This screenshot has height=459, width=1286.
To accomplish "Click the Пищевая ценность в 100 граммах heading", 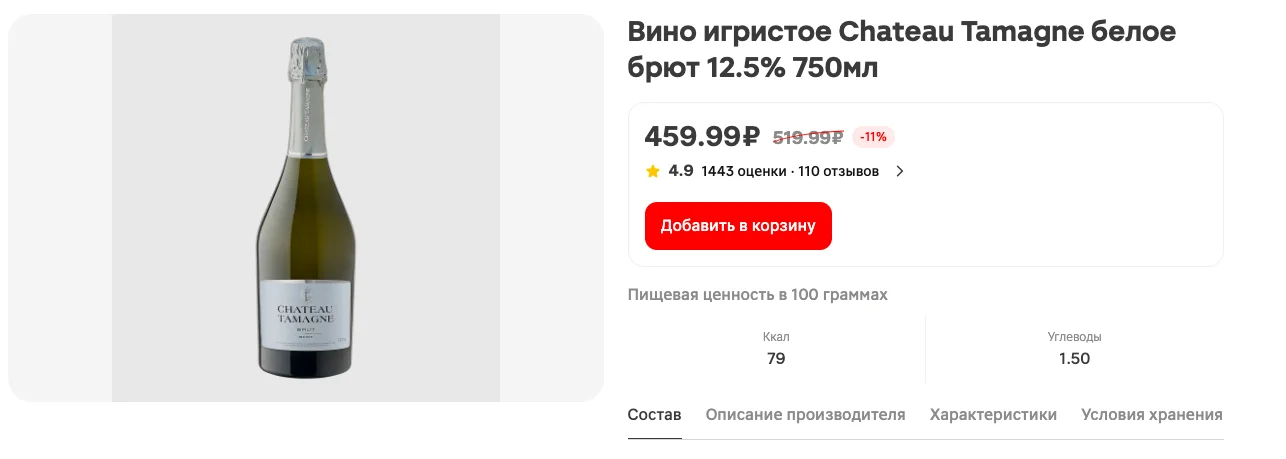I will point(757,295).
